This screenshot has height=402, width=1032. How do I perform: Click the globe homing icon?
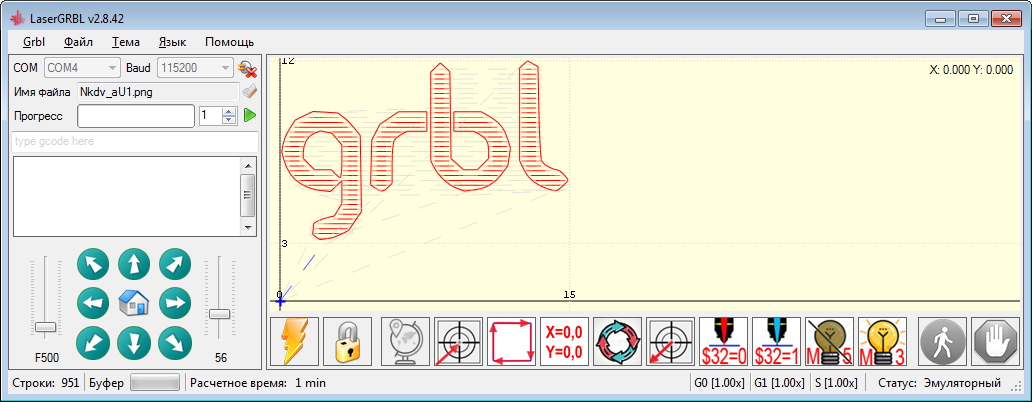[x=406, y=342]
